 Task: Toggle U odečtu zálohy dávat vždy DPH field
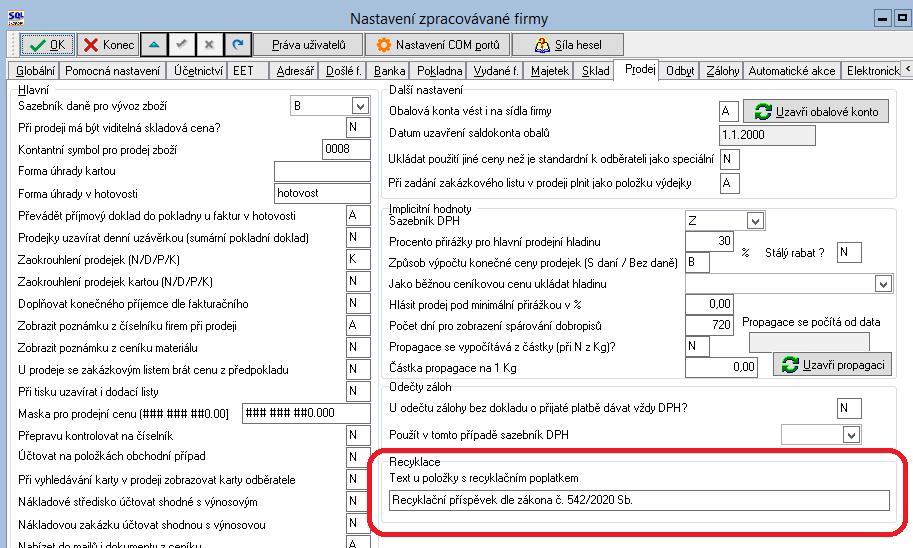(849, 409)
